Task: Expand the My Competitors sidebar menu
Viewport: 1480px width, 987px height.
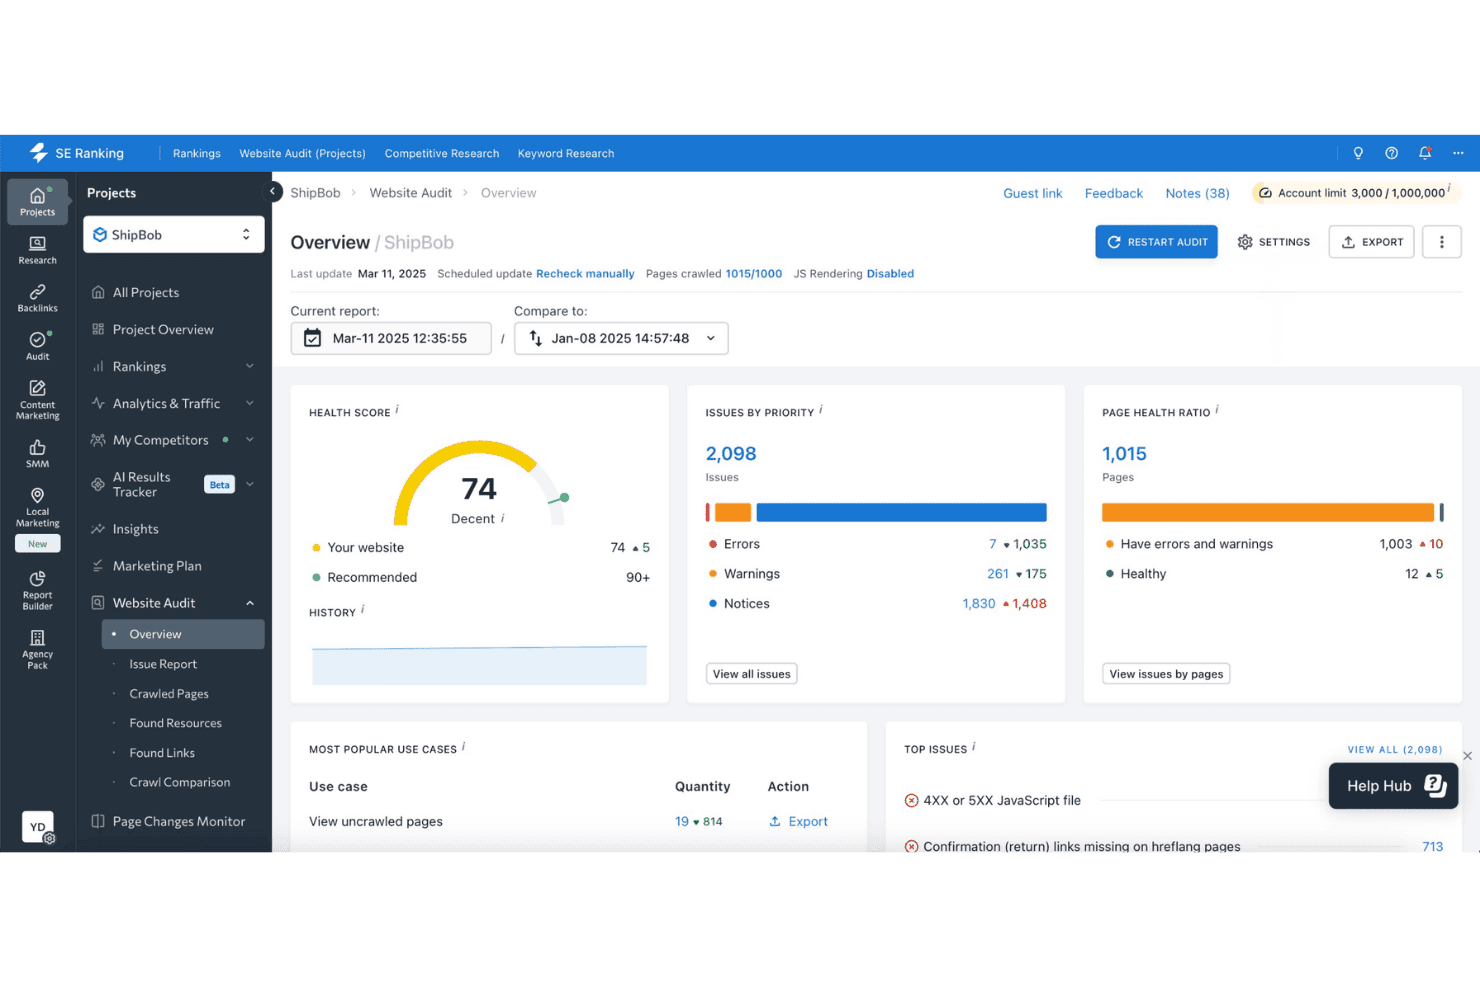Action: (x=250, y=440)
